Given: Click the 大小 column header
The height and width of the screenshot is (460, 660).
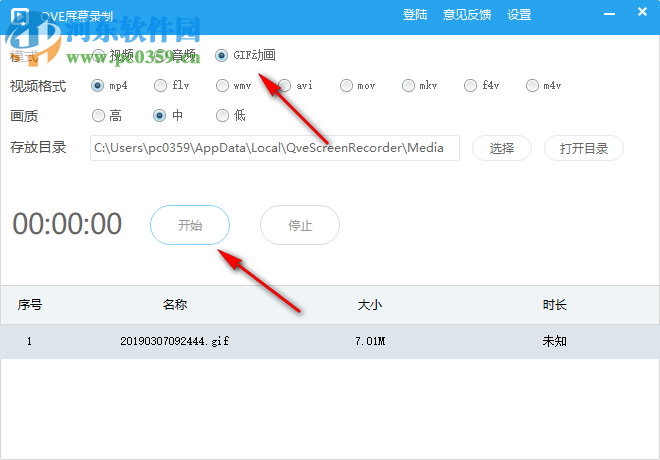Looking at the screenshot, I should pos(370,305).
